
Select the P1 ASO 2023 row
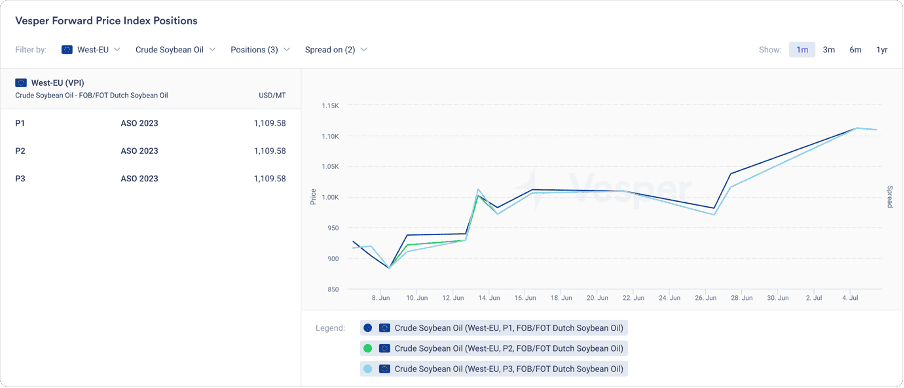pyautogui.click(x=150, y=123)
